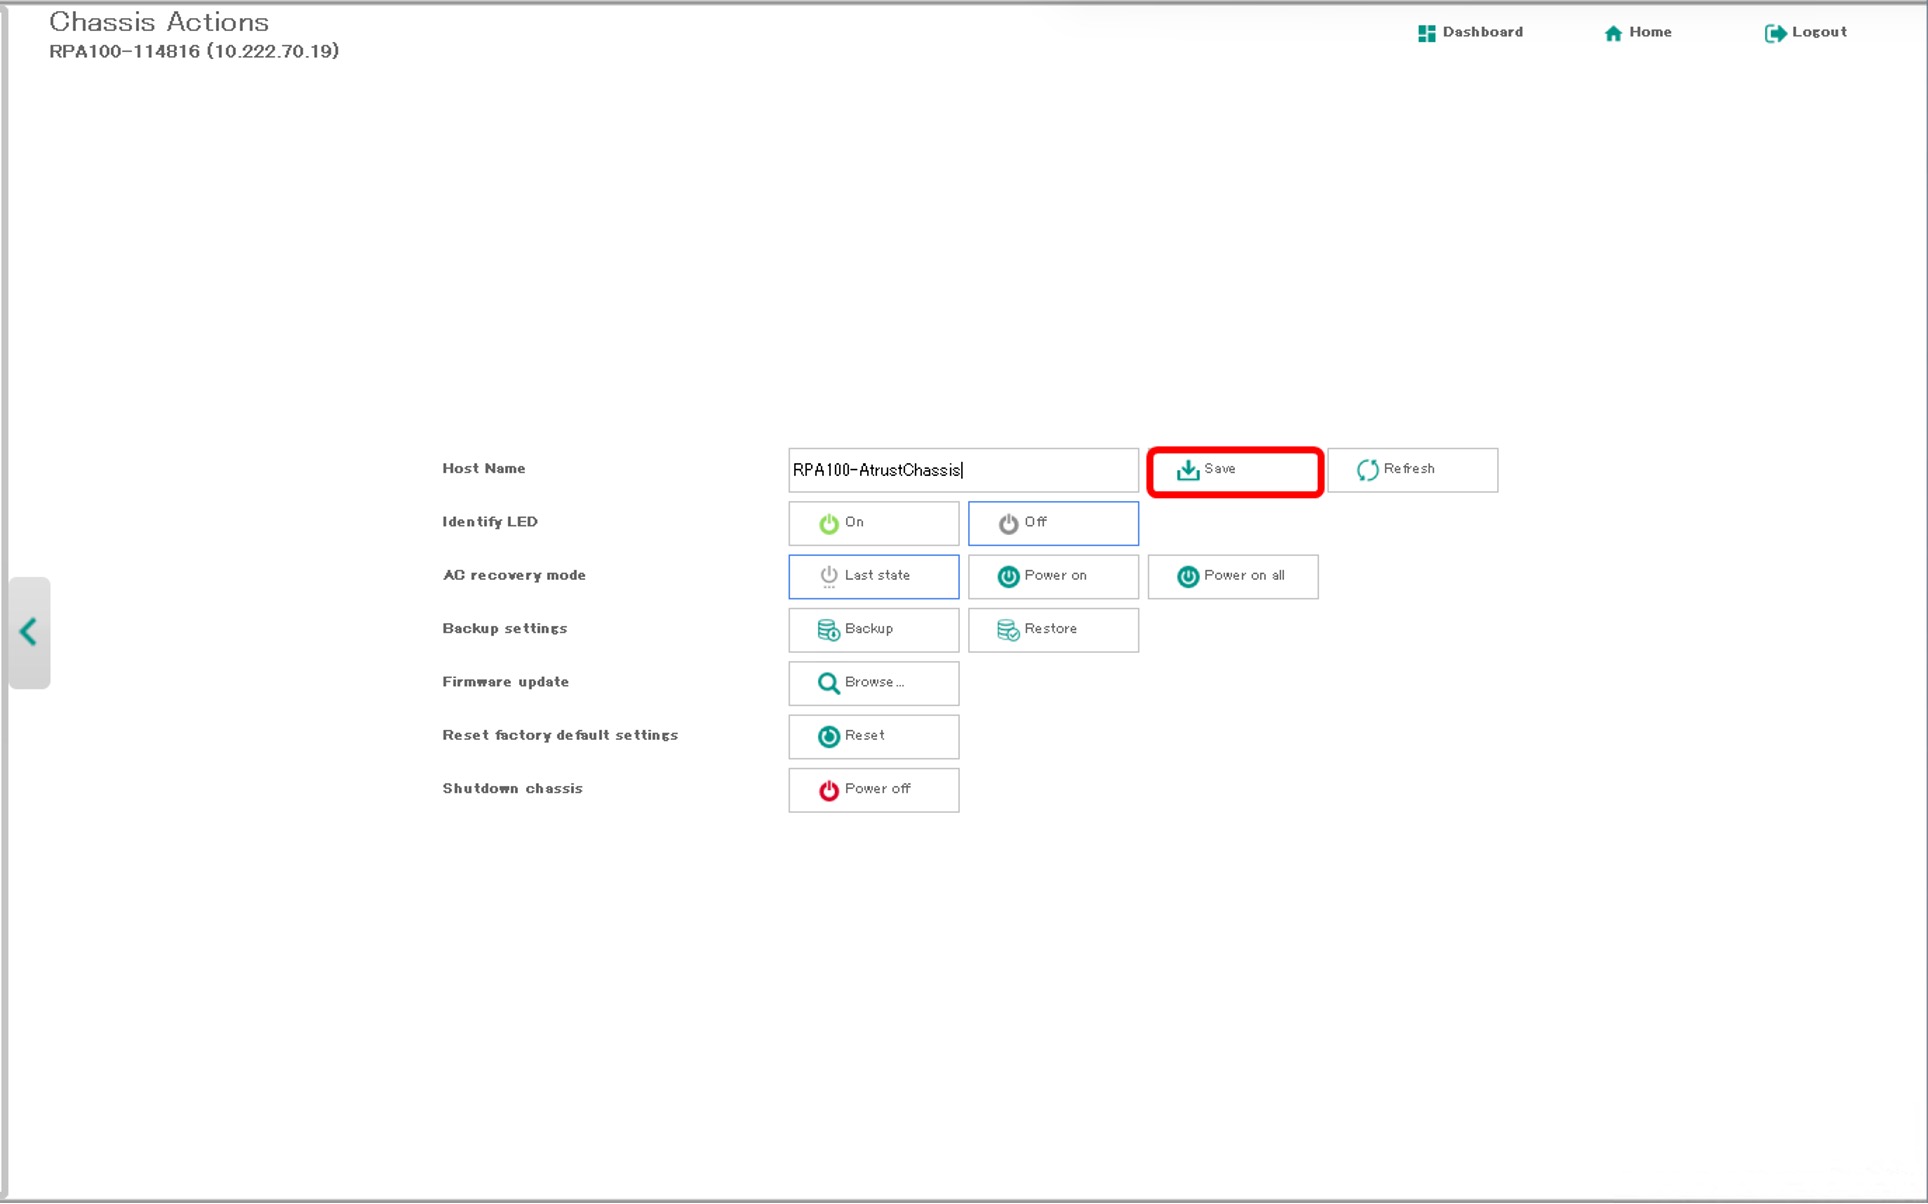Image resolution: width=1928 pixels, height=1204 pixels.
Task: Click the Save icon next to Host Name
Action: tap(1187, 470)
